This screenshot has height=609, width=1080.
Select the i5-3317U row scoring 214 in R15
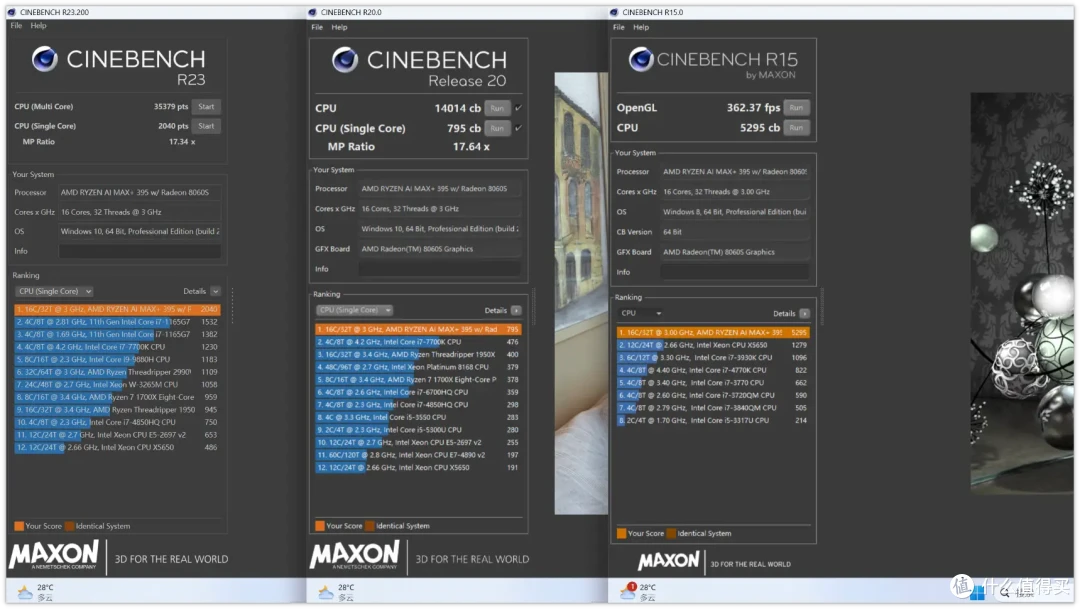(713, 421)
